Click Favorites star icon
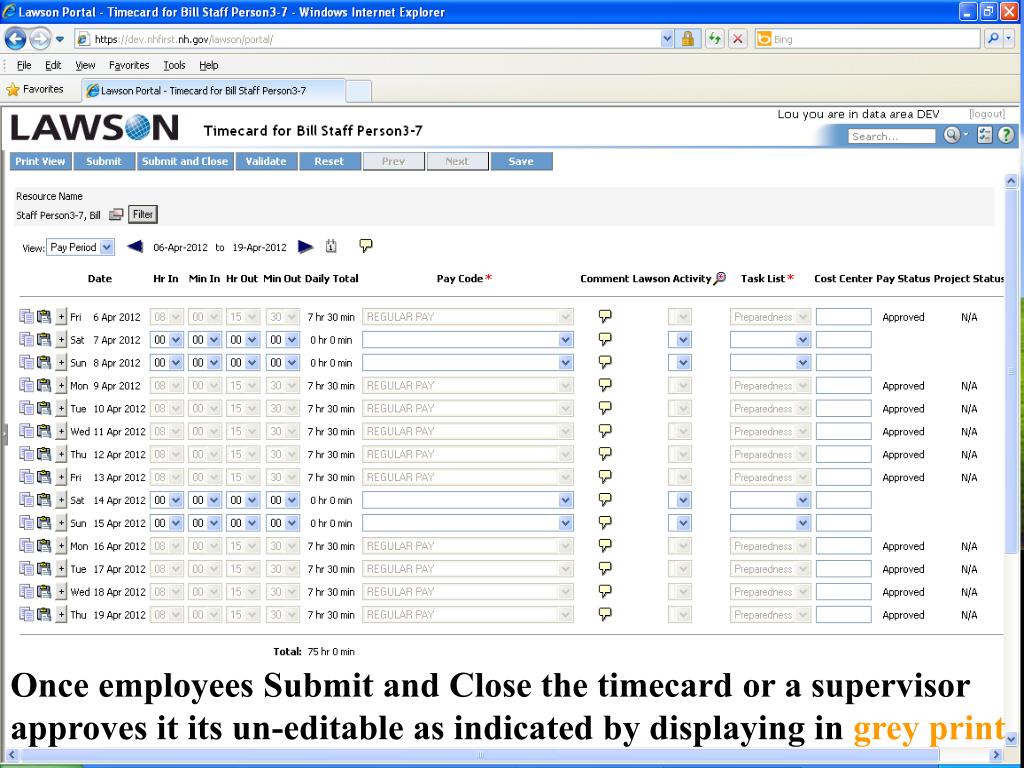Image resolution: width=1024 pixels, height=768 pixels. [12, 89]
